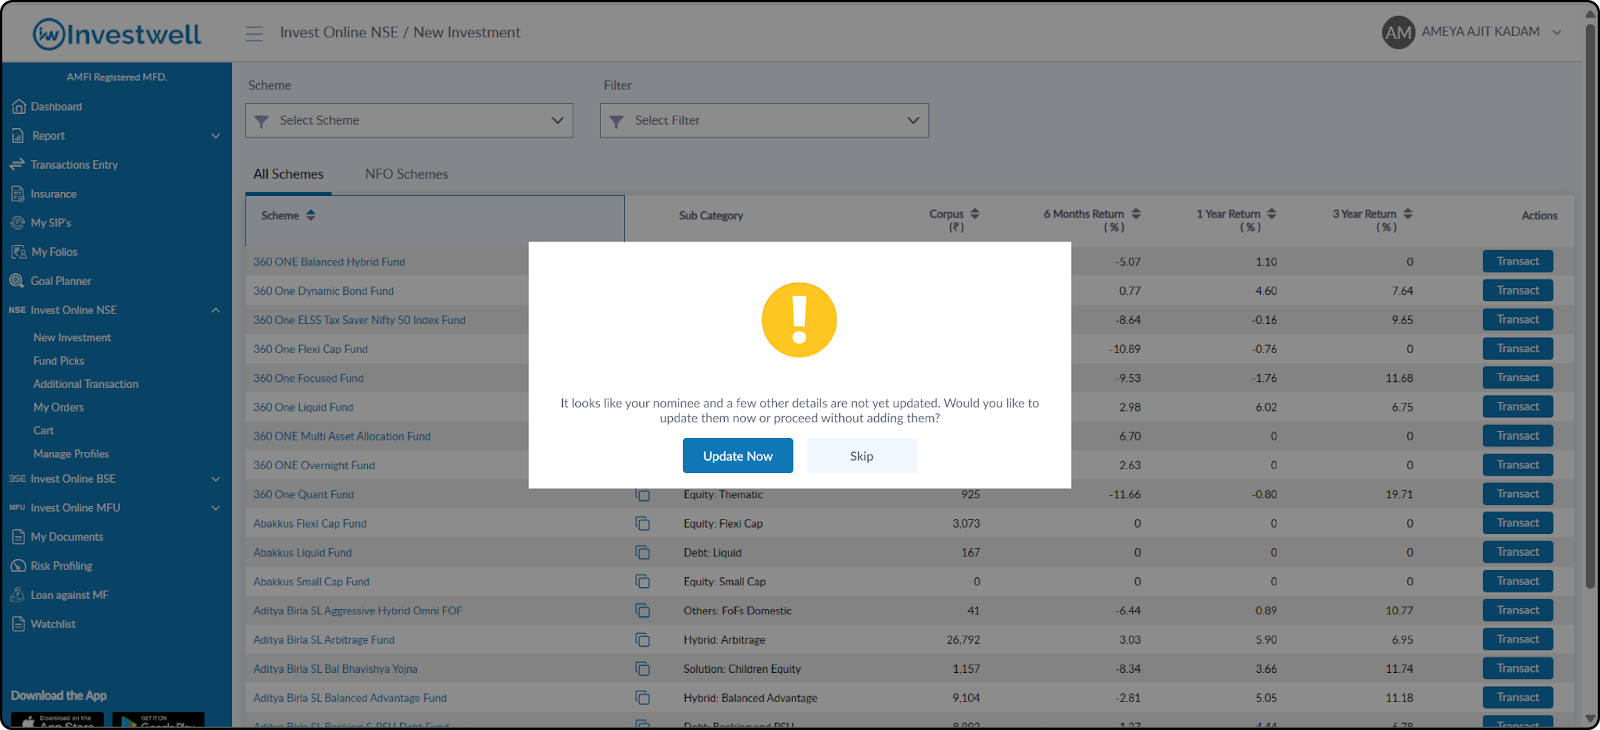
Task: Expand Invest Online MFU section
Action: tap(216, 508)
